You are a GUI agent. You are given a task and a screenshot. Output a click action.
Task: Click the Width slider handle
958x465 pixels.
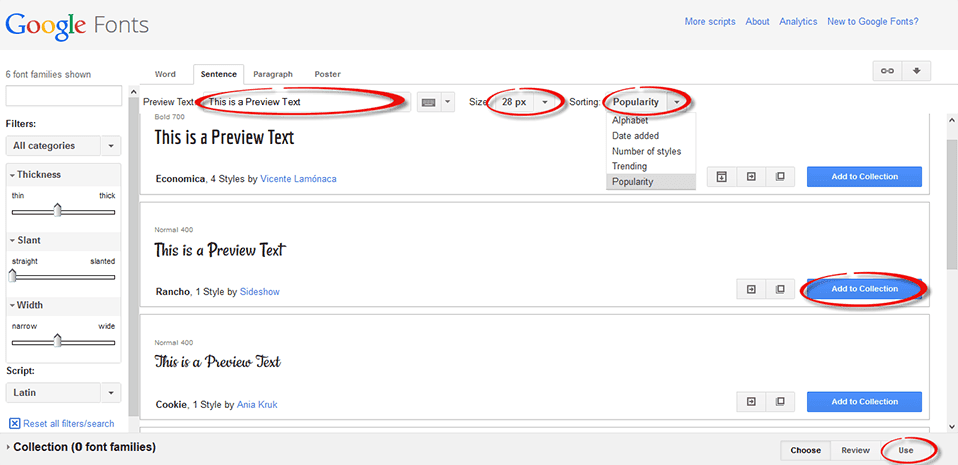tap(57, 340)
